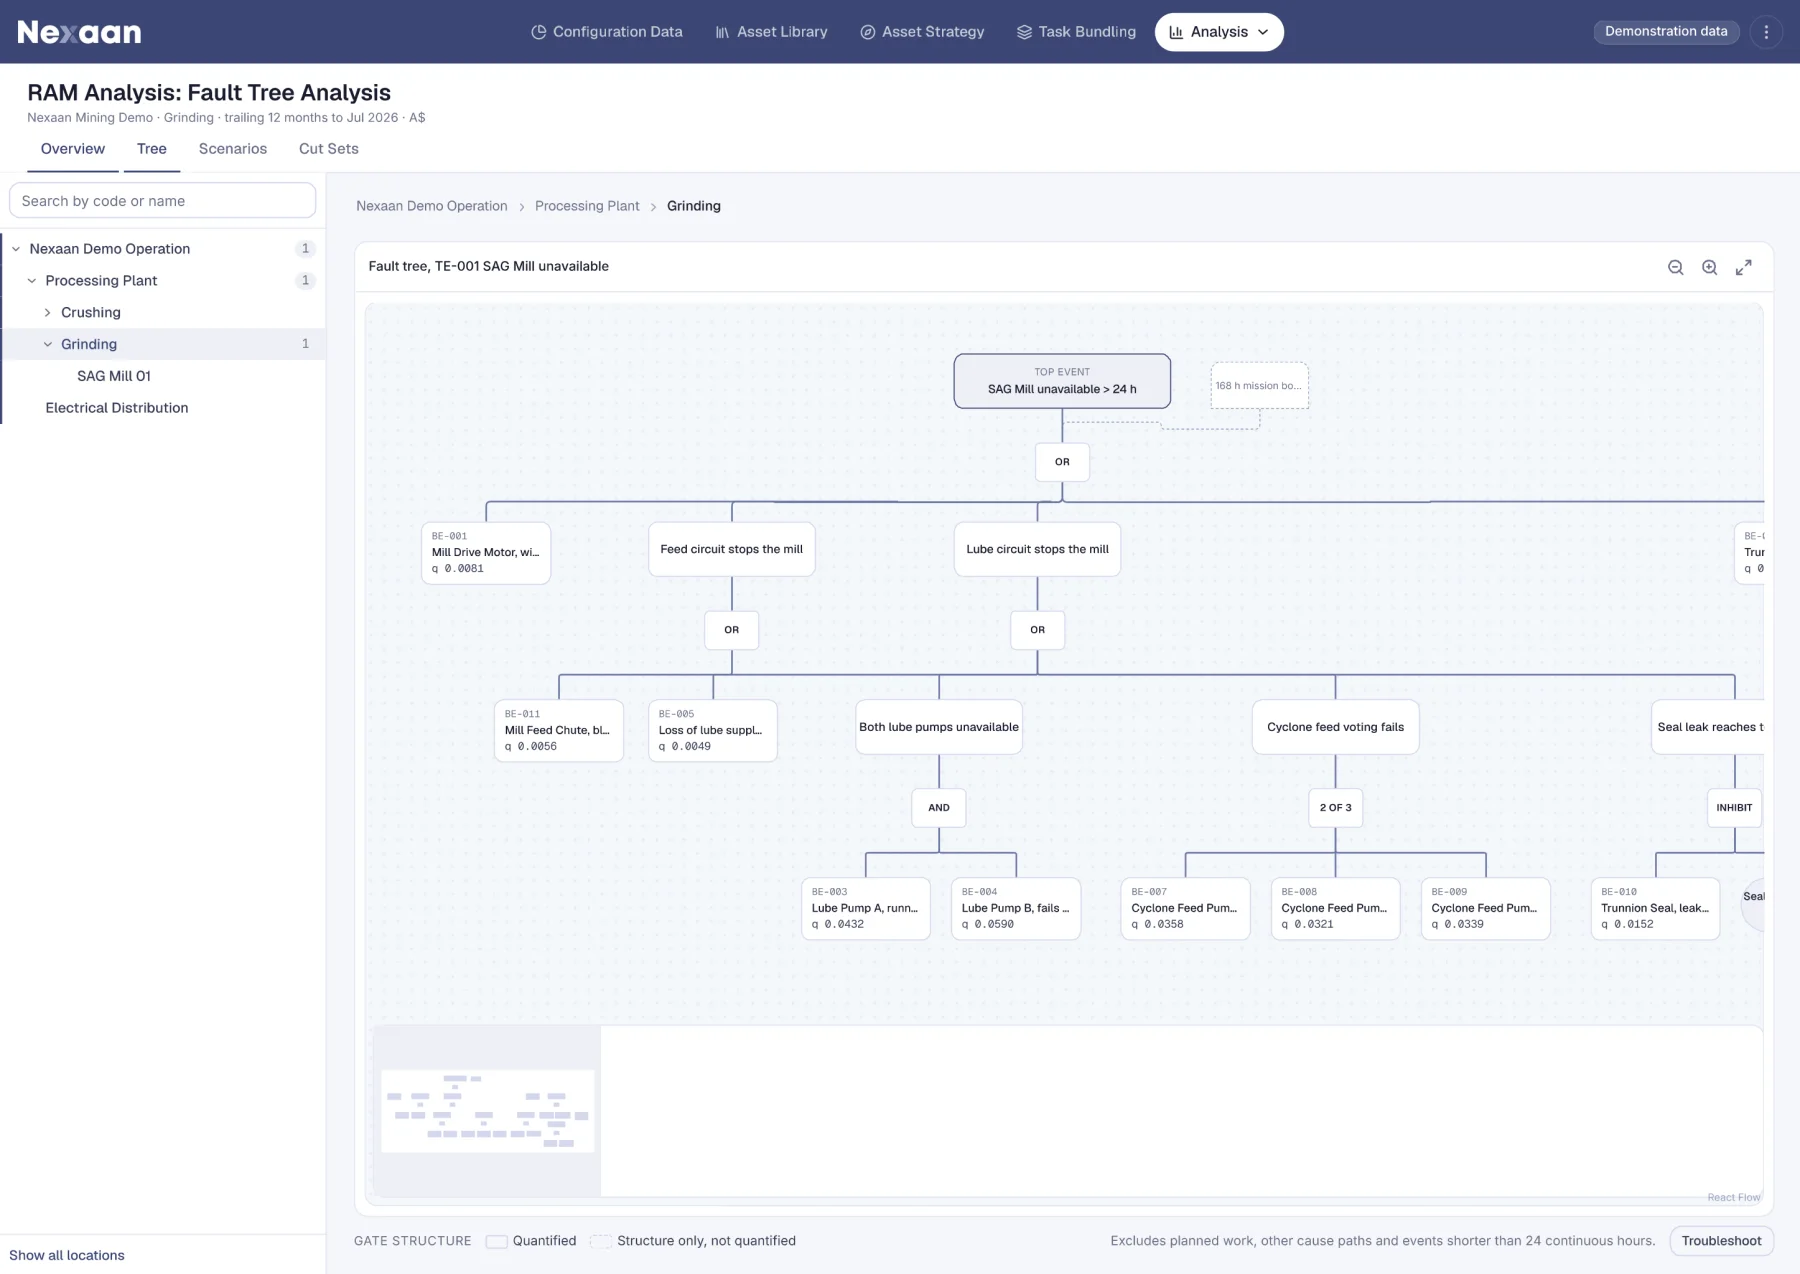Select Feed circuit stops the mill node
The image size is (1800, 1274).
732,549
